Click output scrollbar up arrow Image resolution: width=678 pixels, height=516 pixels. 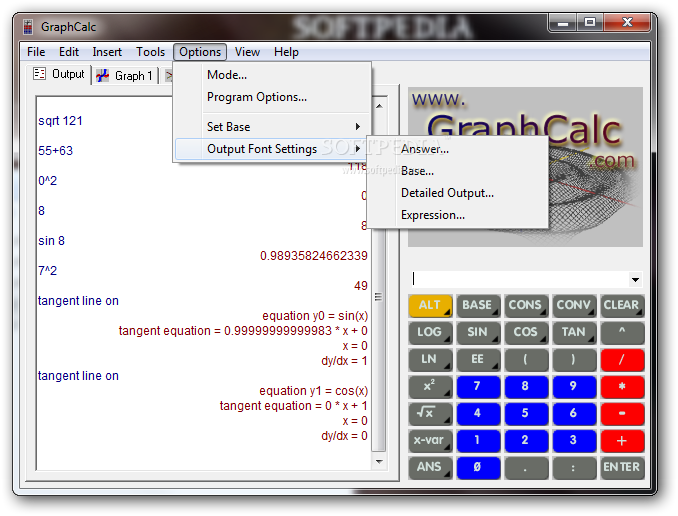click(379, 106)
